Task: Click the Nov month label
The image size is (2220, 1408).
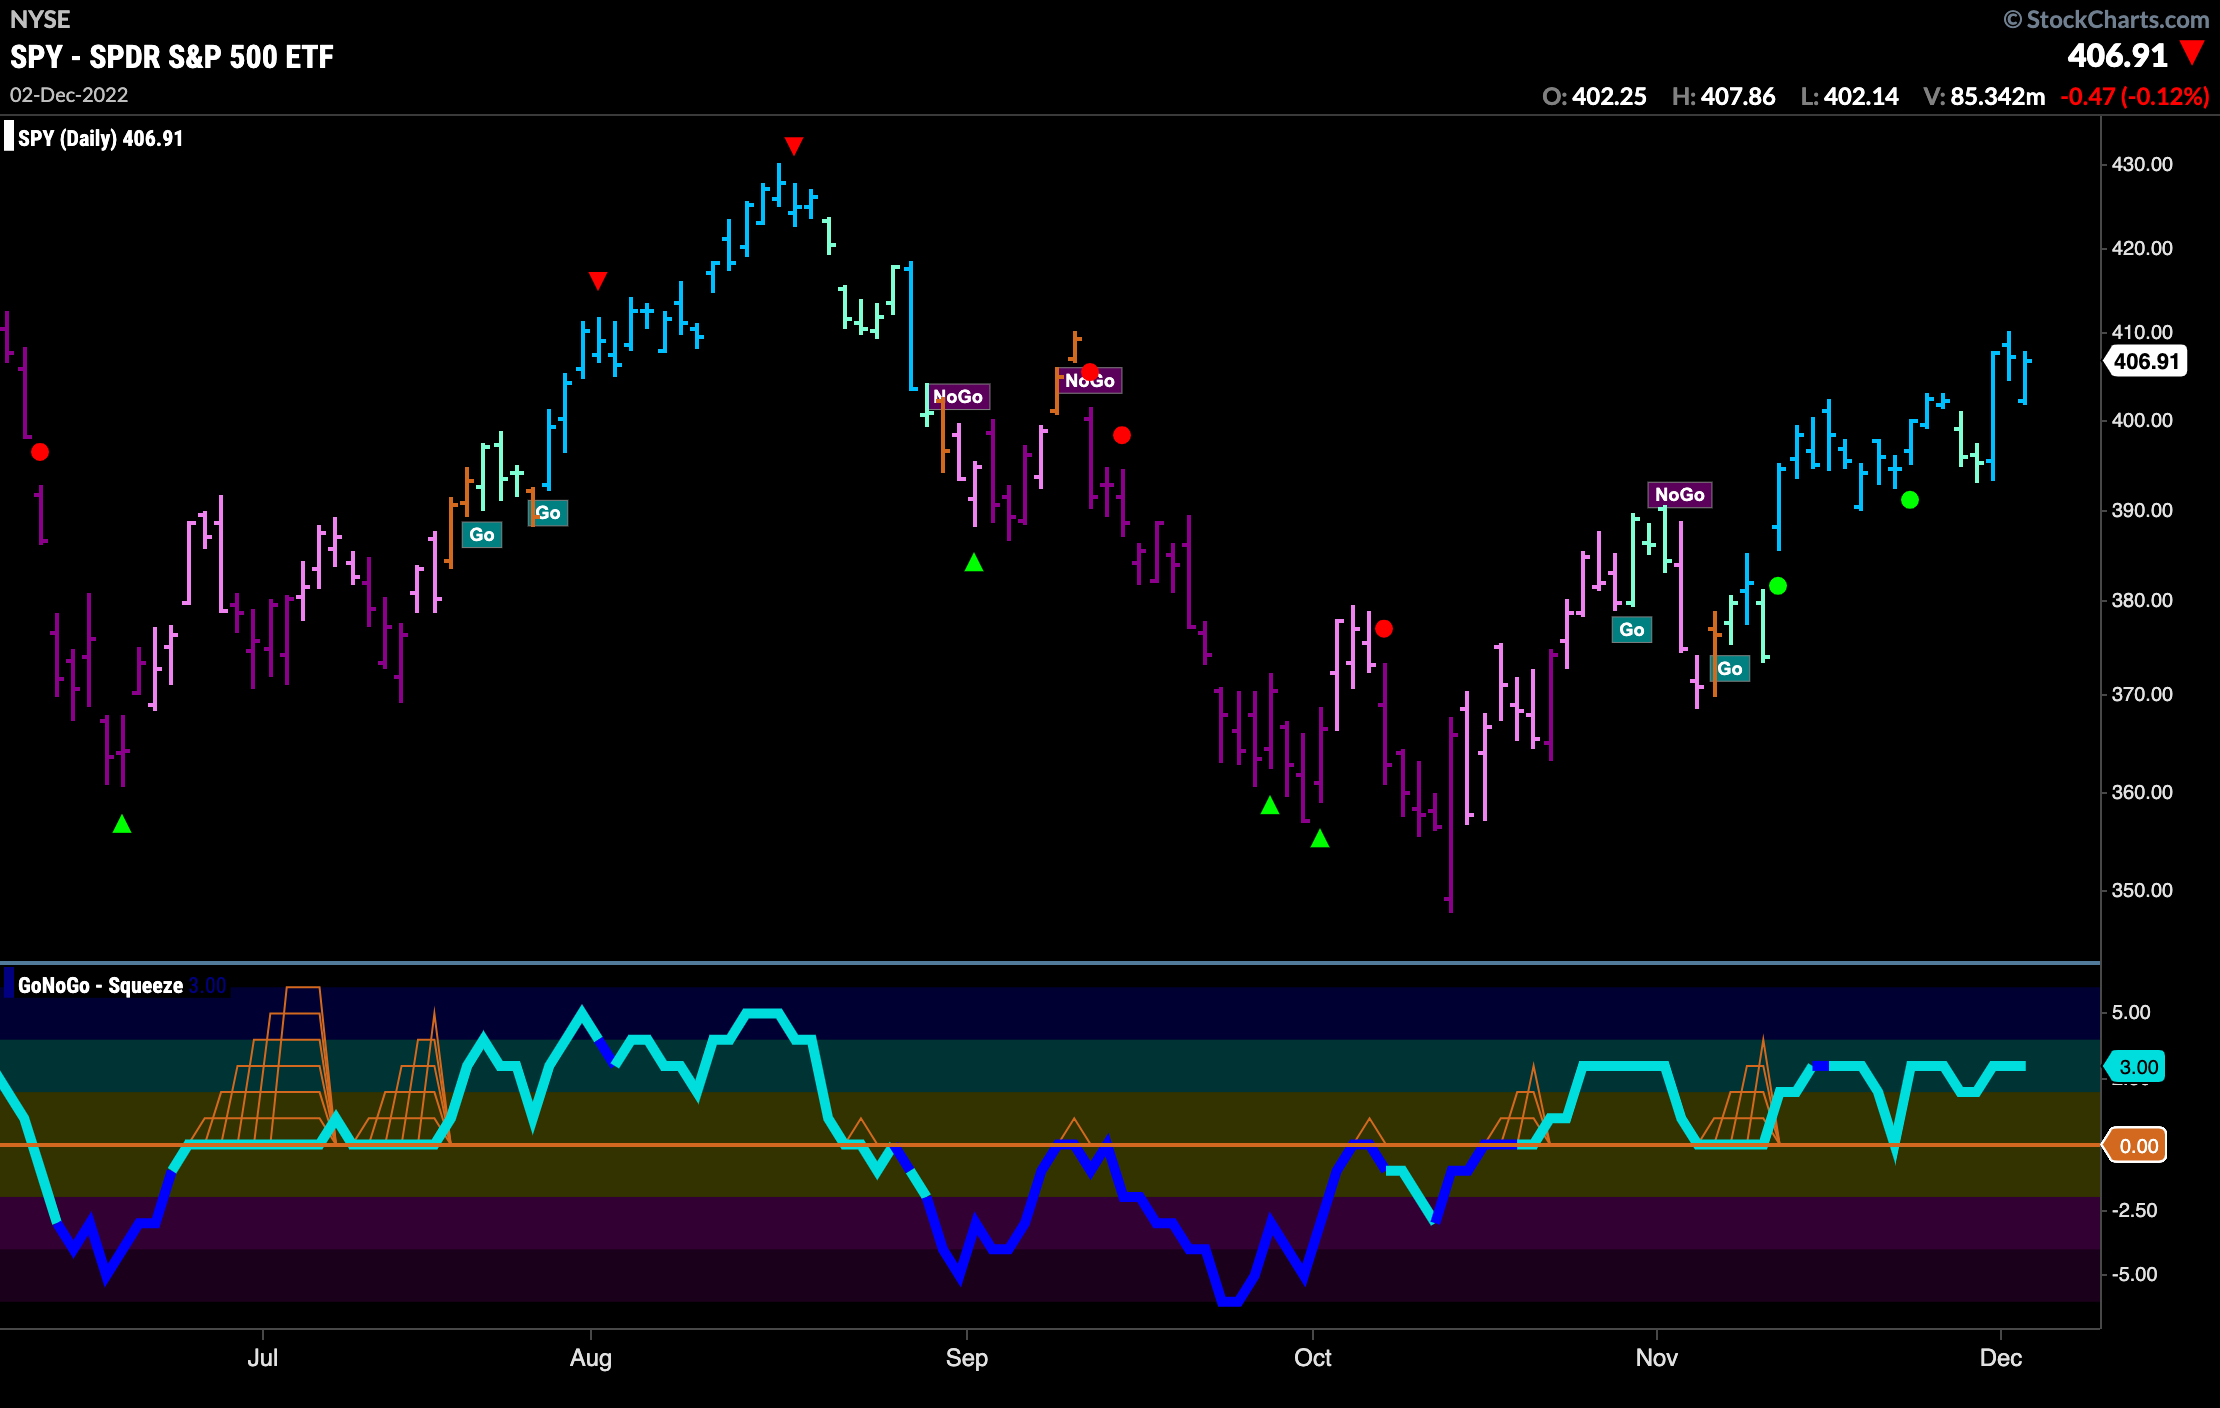Action: tap(1657, 1358)
